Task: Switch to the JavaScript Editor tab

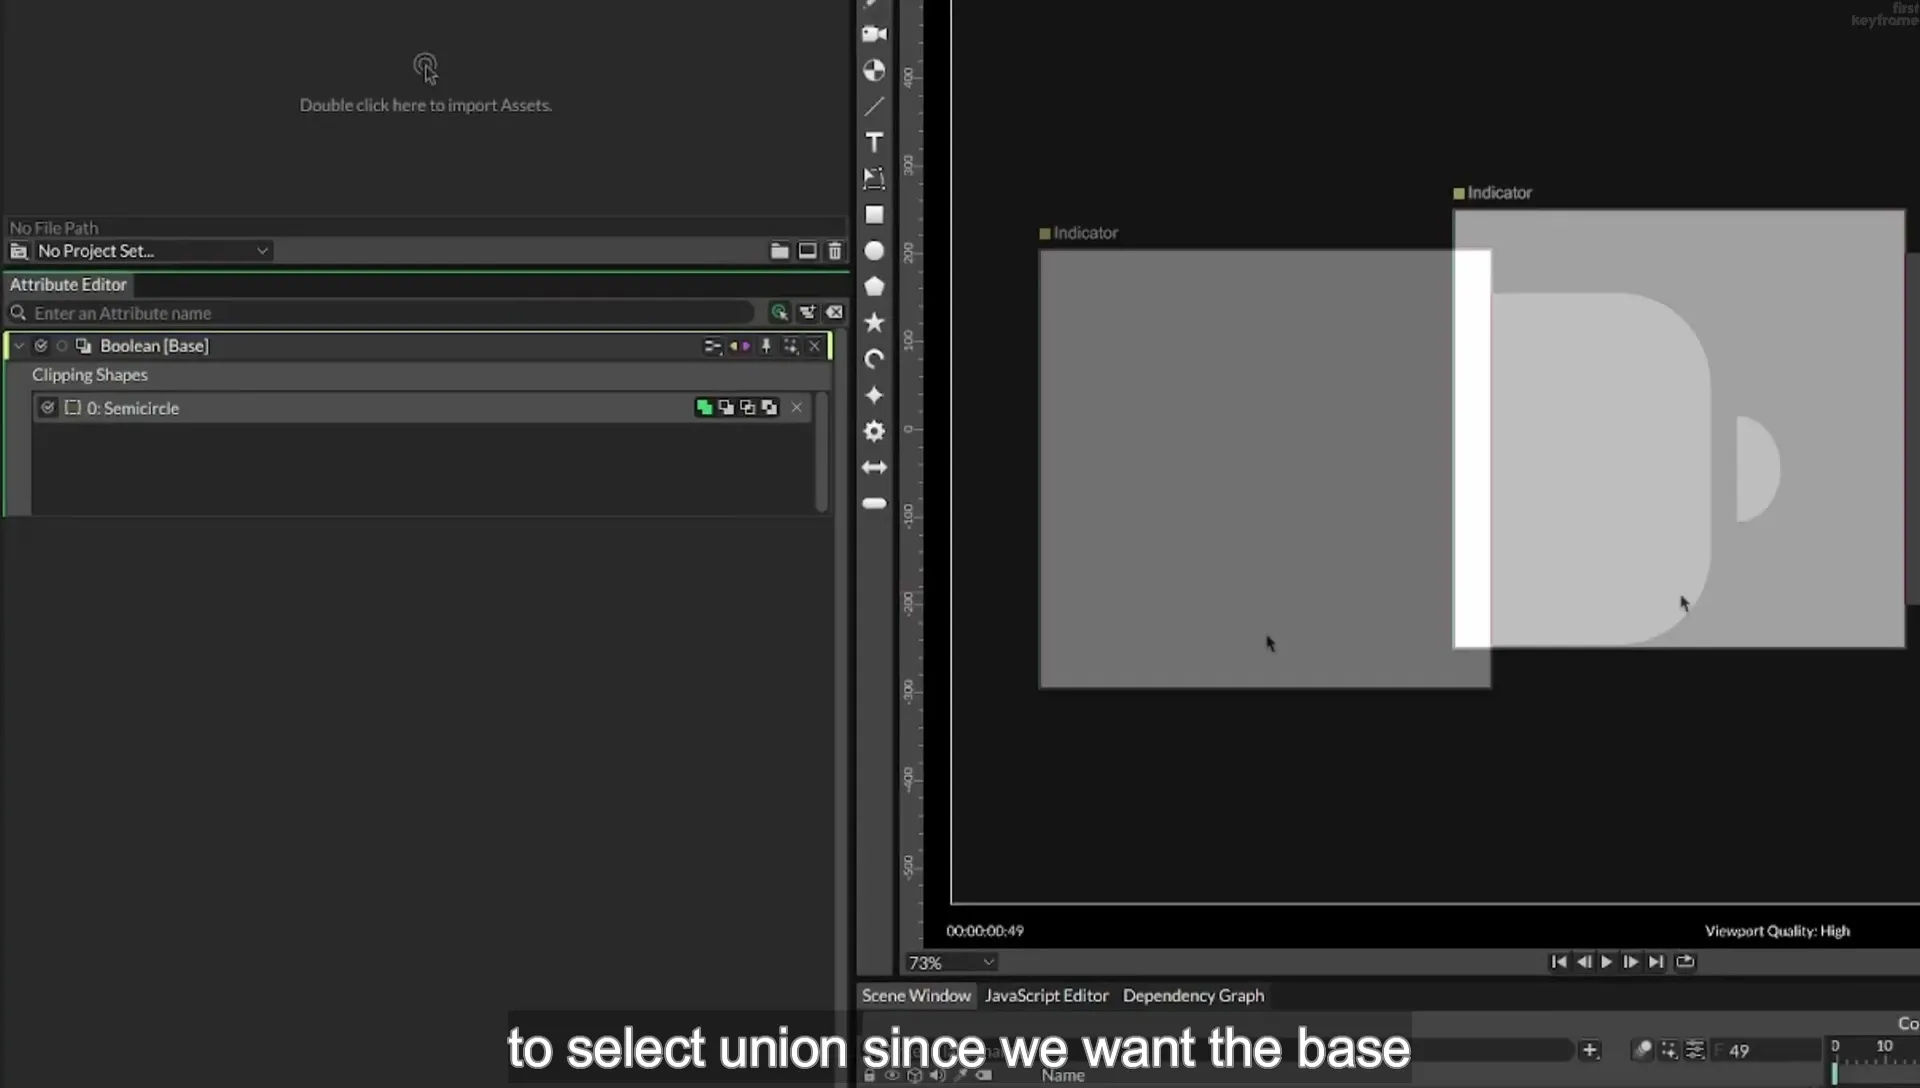Action: click(1046, 996)
